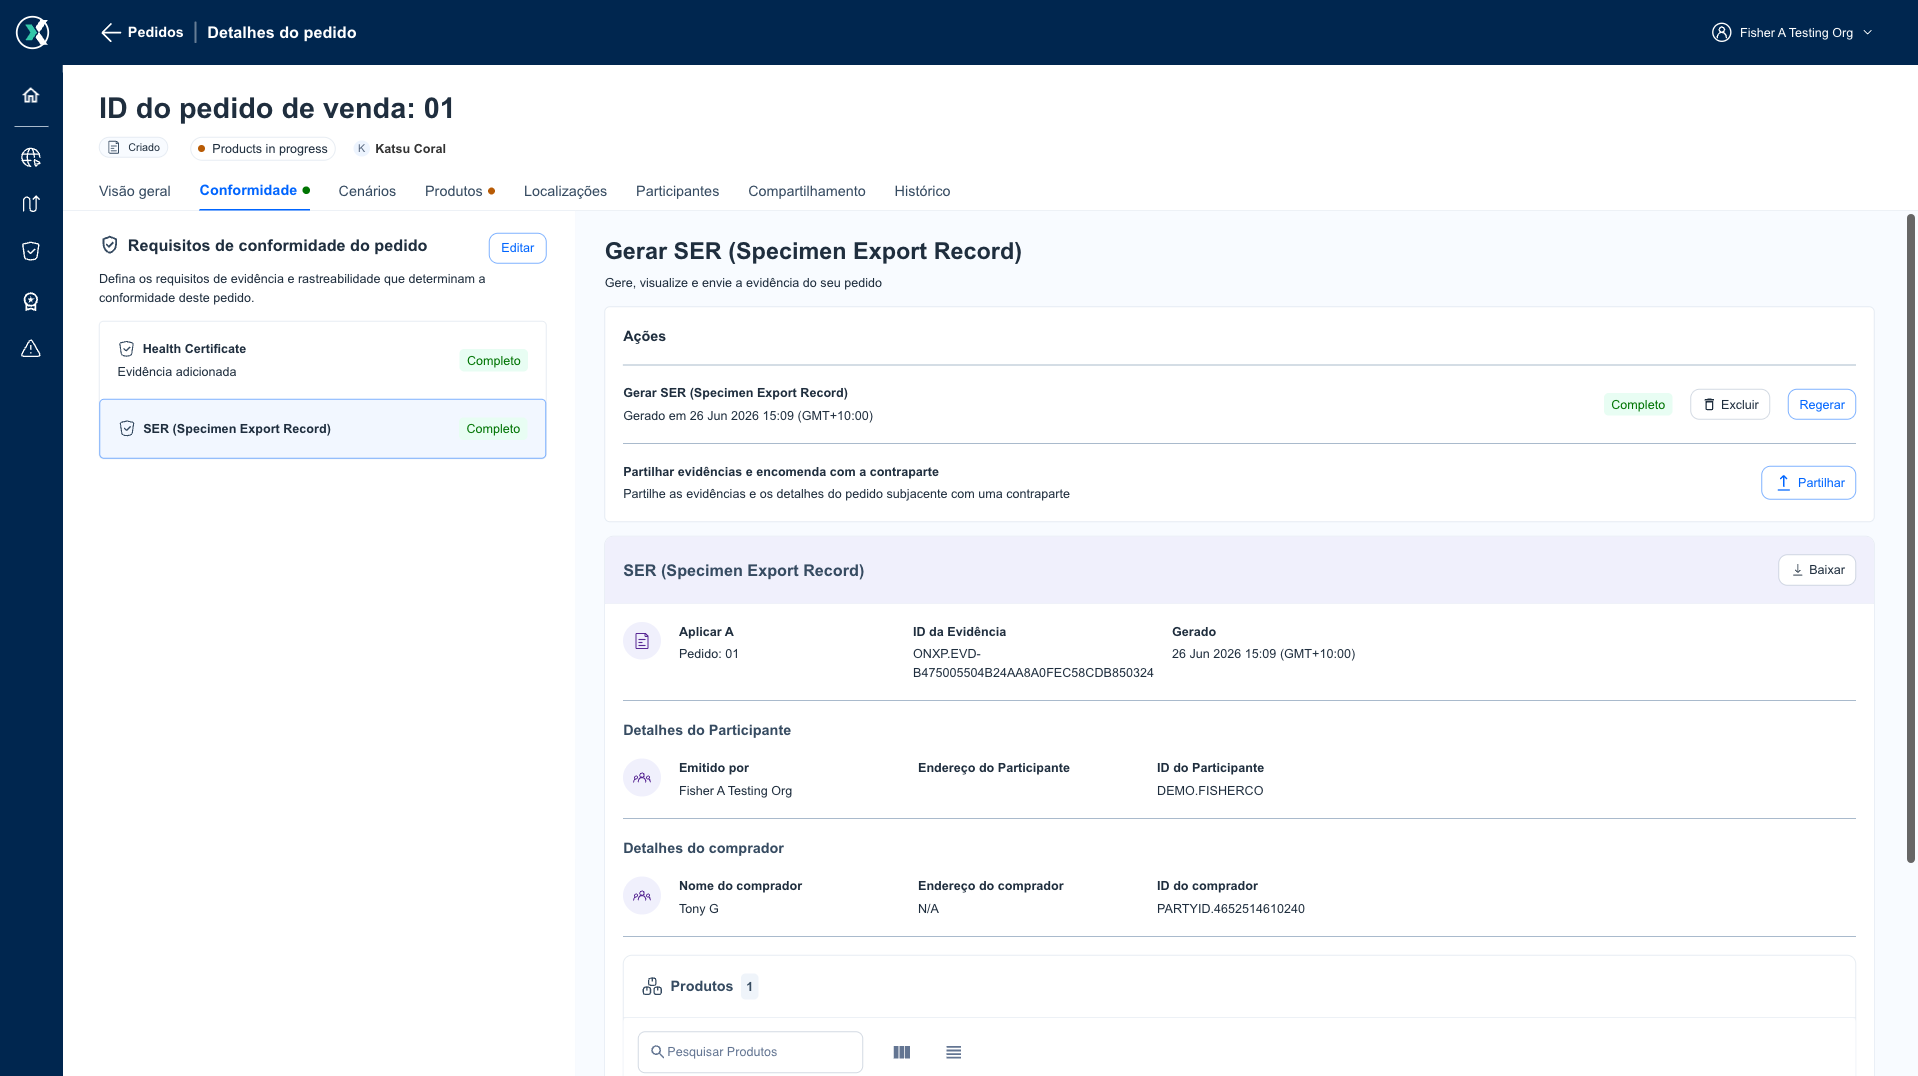Open the award badge sidebar icon
The width and height of the screenshot is (1918, 1076).
[31, 301]
